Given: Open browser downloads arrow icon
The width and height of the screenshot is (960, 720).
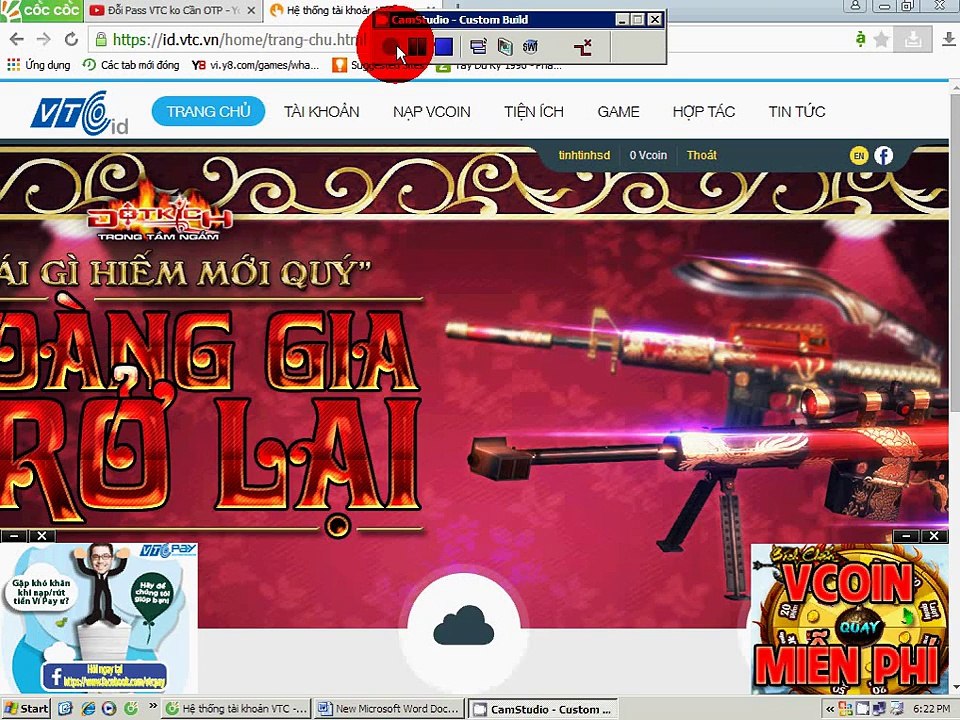Looking at the screenshot, I should tap(948, 39).
